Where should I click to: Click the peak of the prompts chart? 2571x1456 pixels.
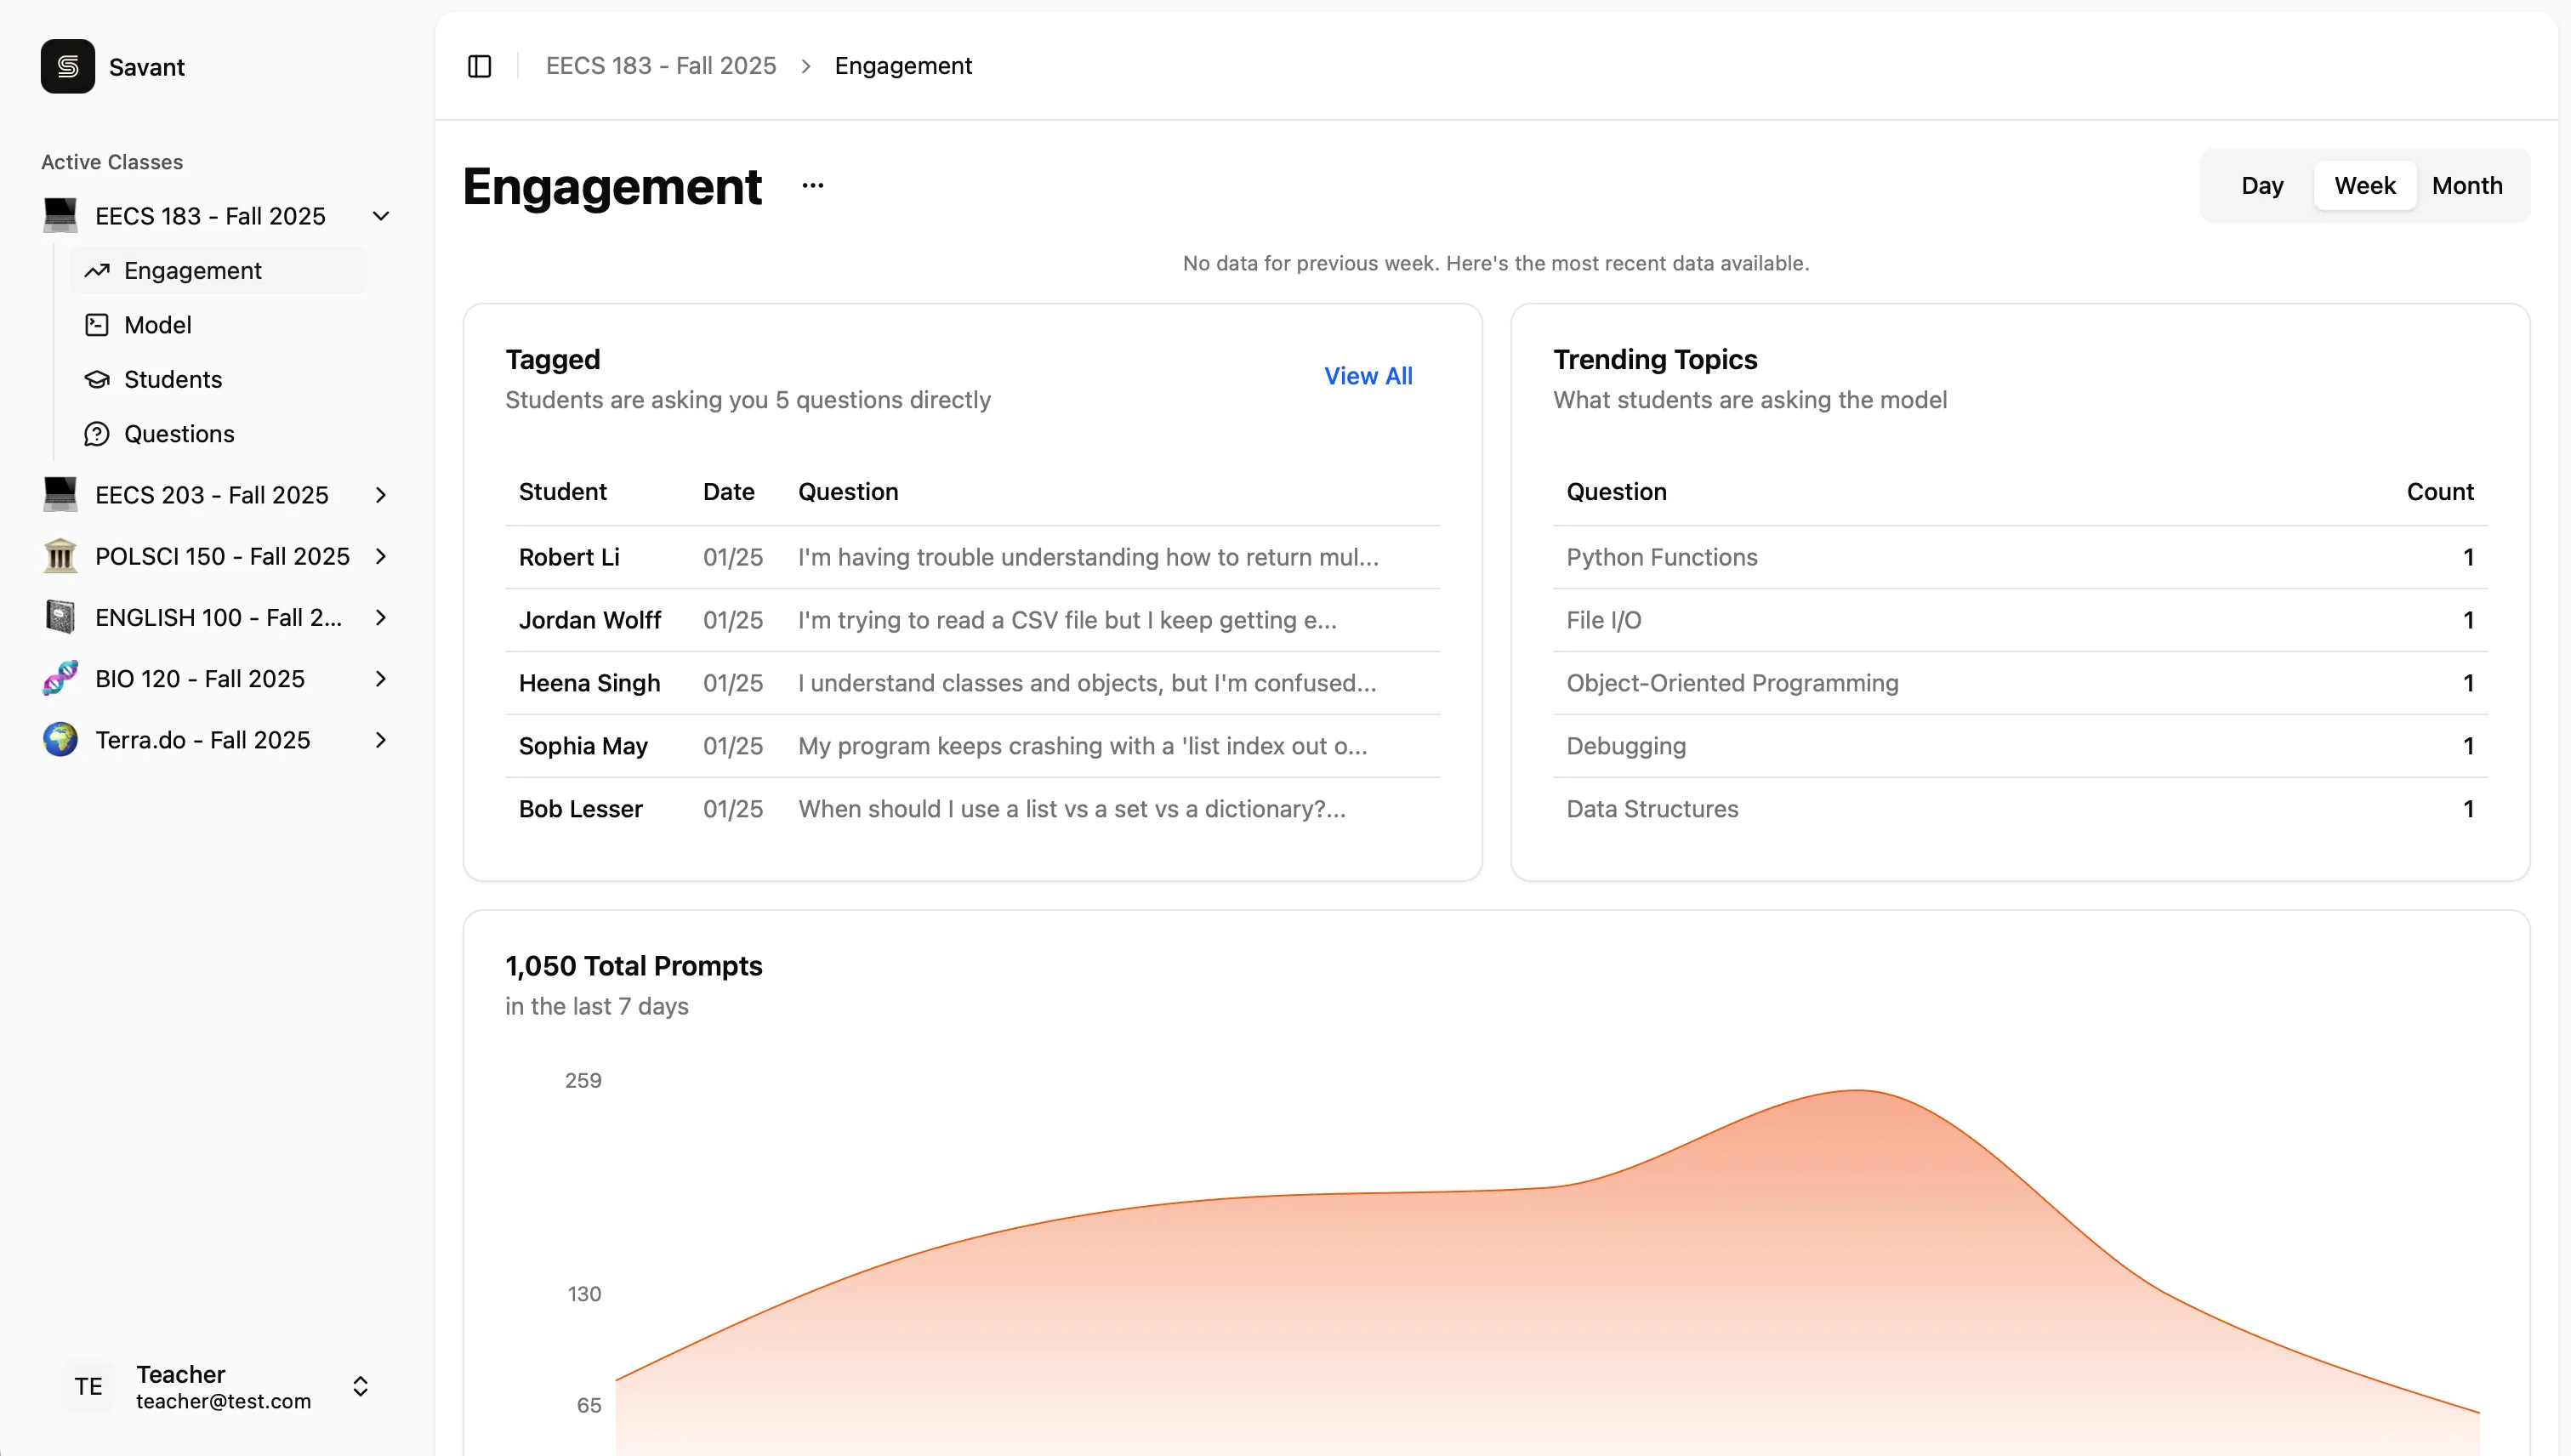[x=1857, y=1090]
